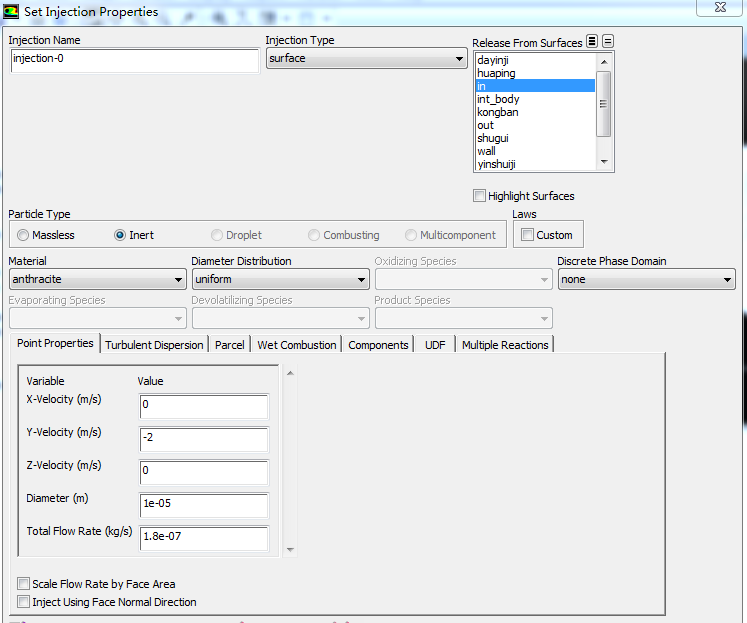Screen dimensions: 747x623
Task: Open the Product Species dropdown
Action: 464,319
